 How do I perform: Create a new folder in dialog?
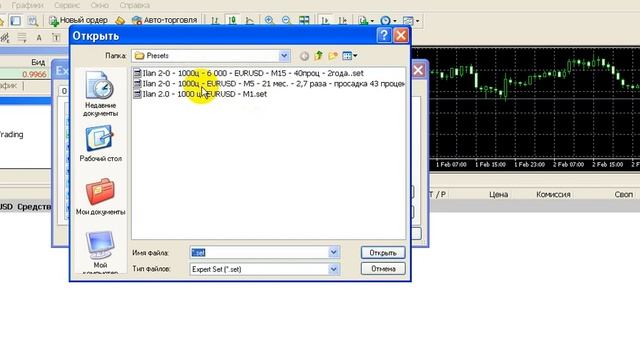pos(333,56)
